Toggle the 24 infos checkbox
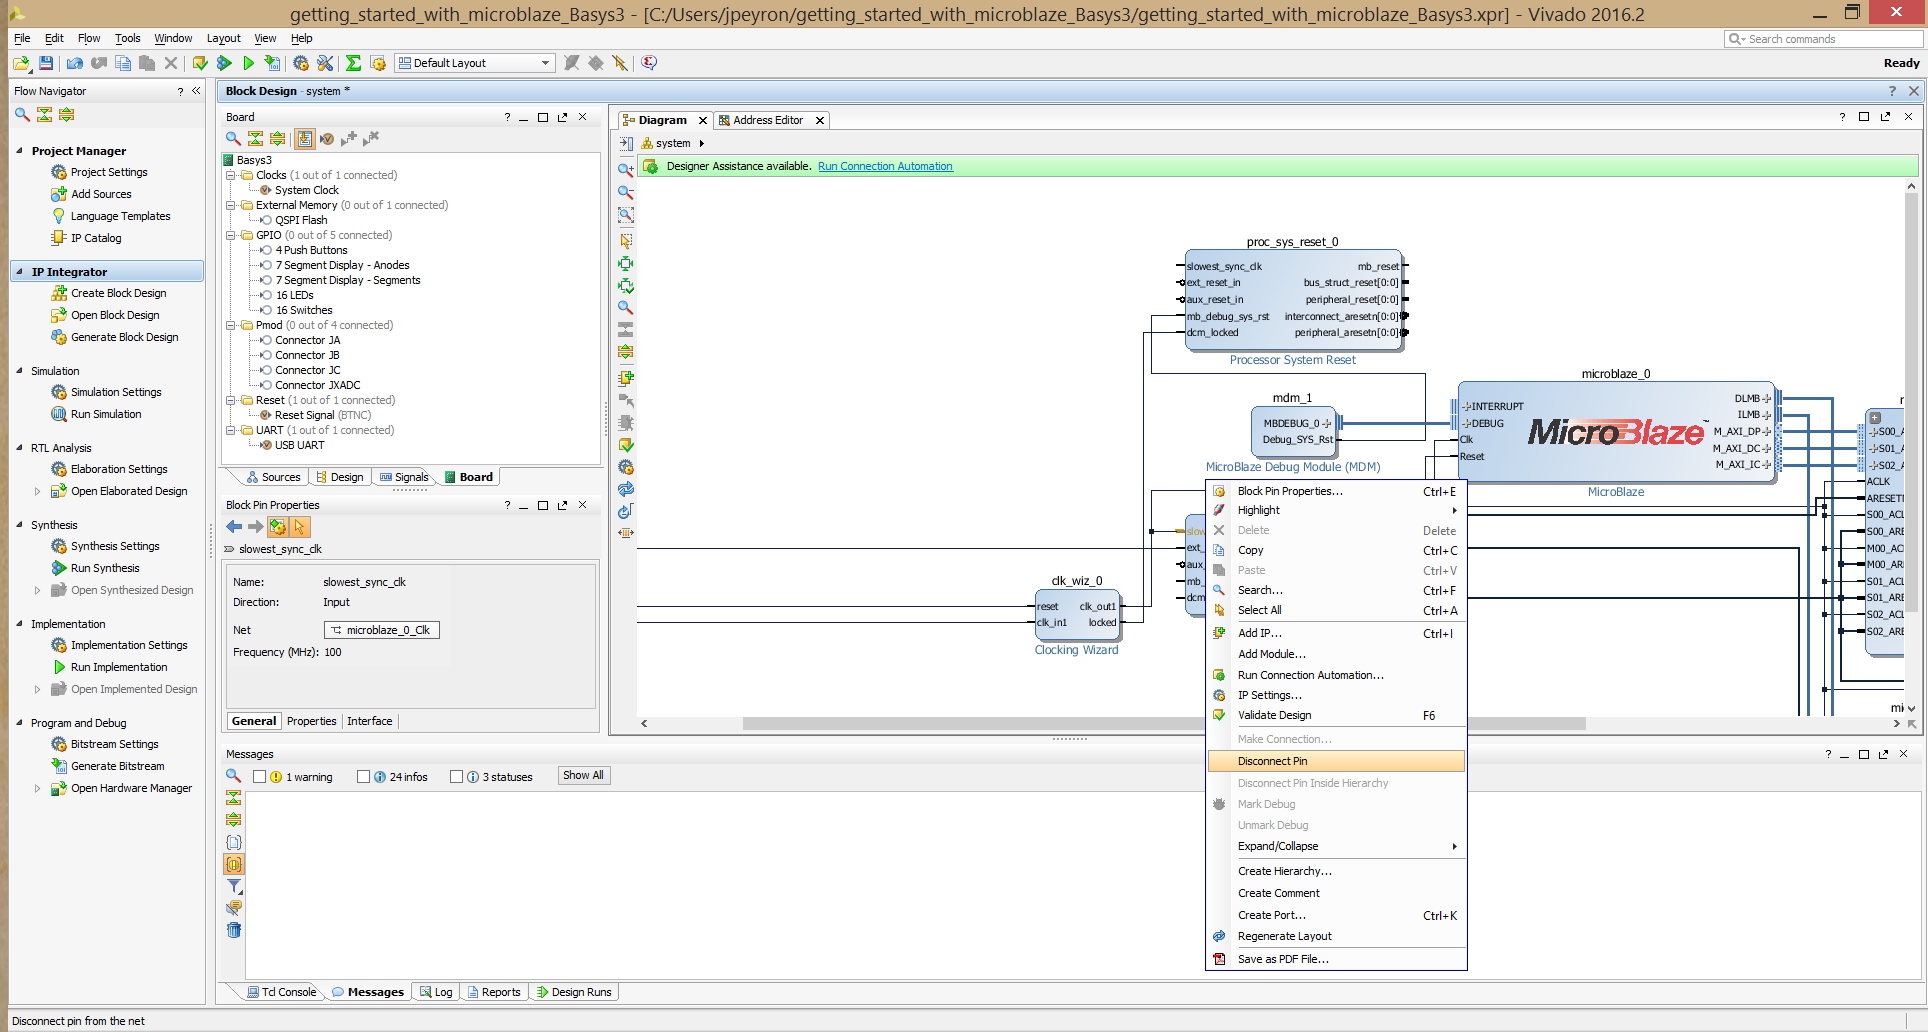The image size is (1928, 1032). tap(364, 777)
